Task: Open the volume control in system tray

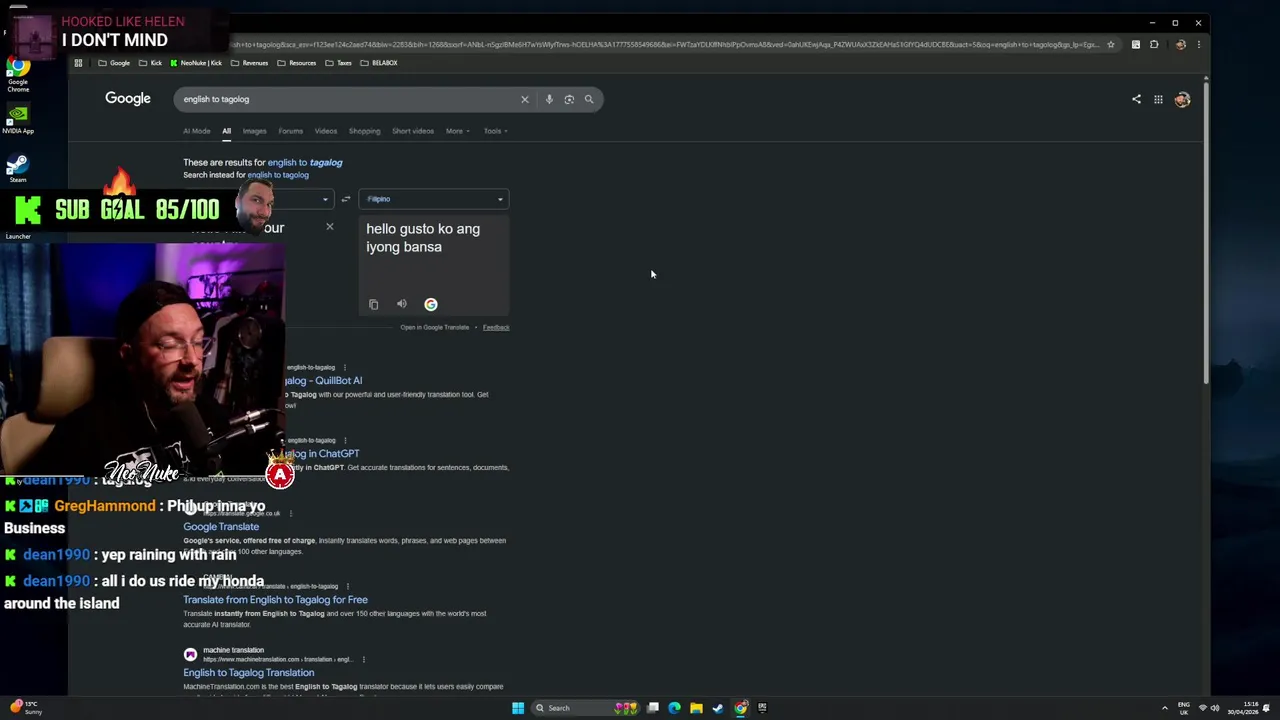Action: click(1215, 708)
